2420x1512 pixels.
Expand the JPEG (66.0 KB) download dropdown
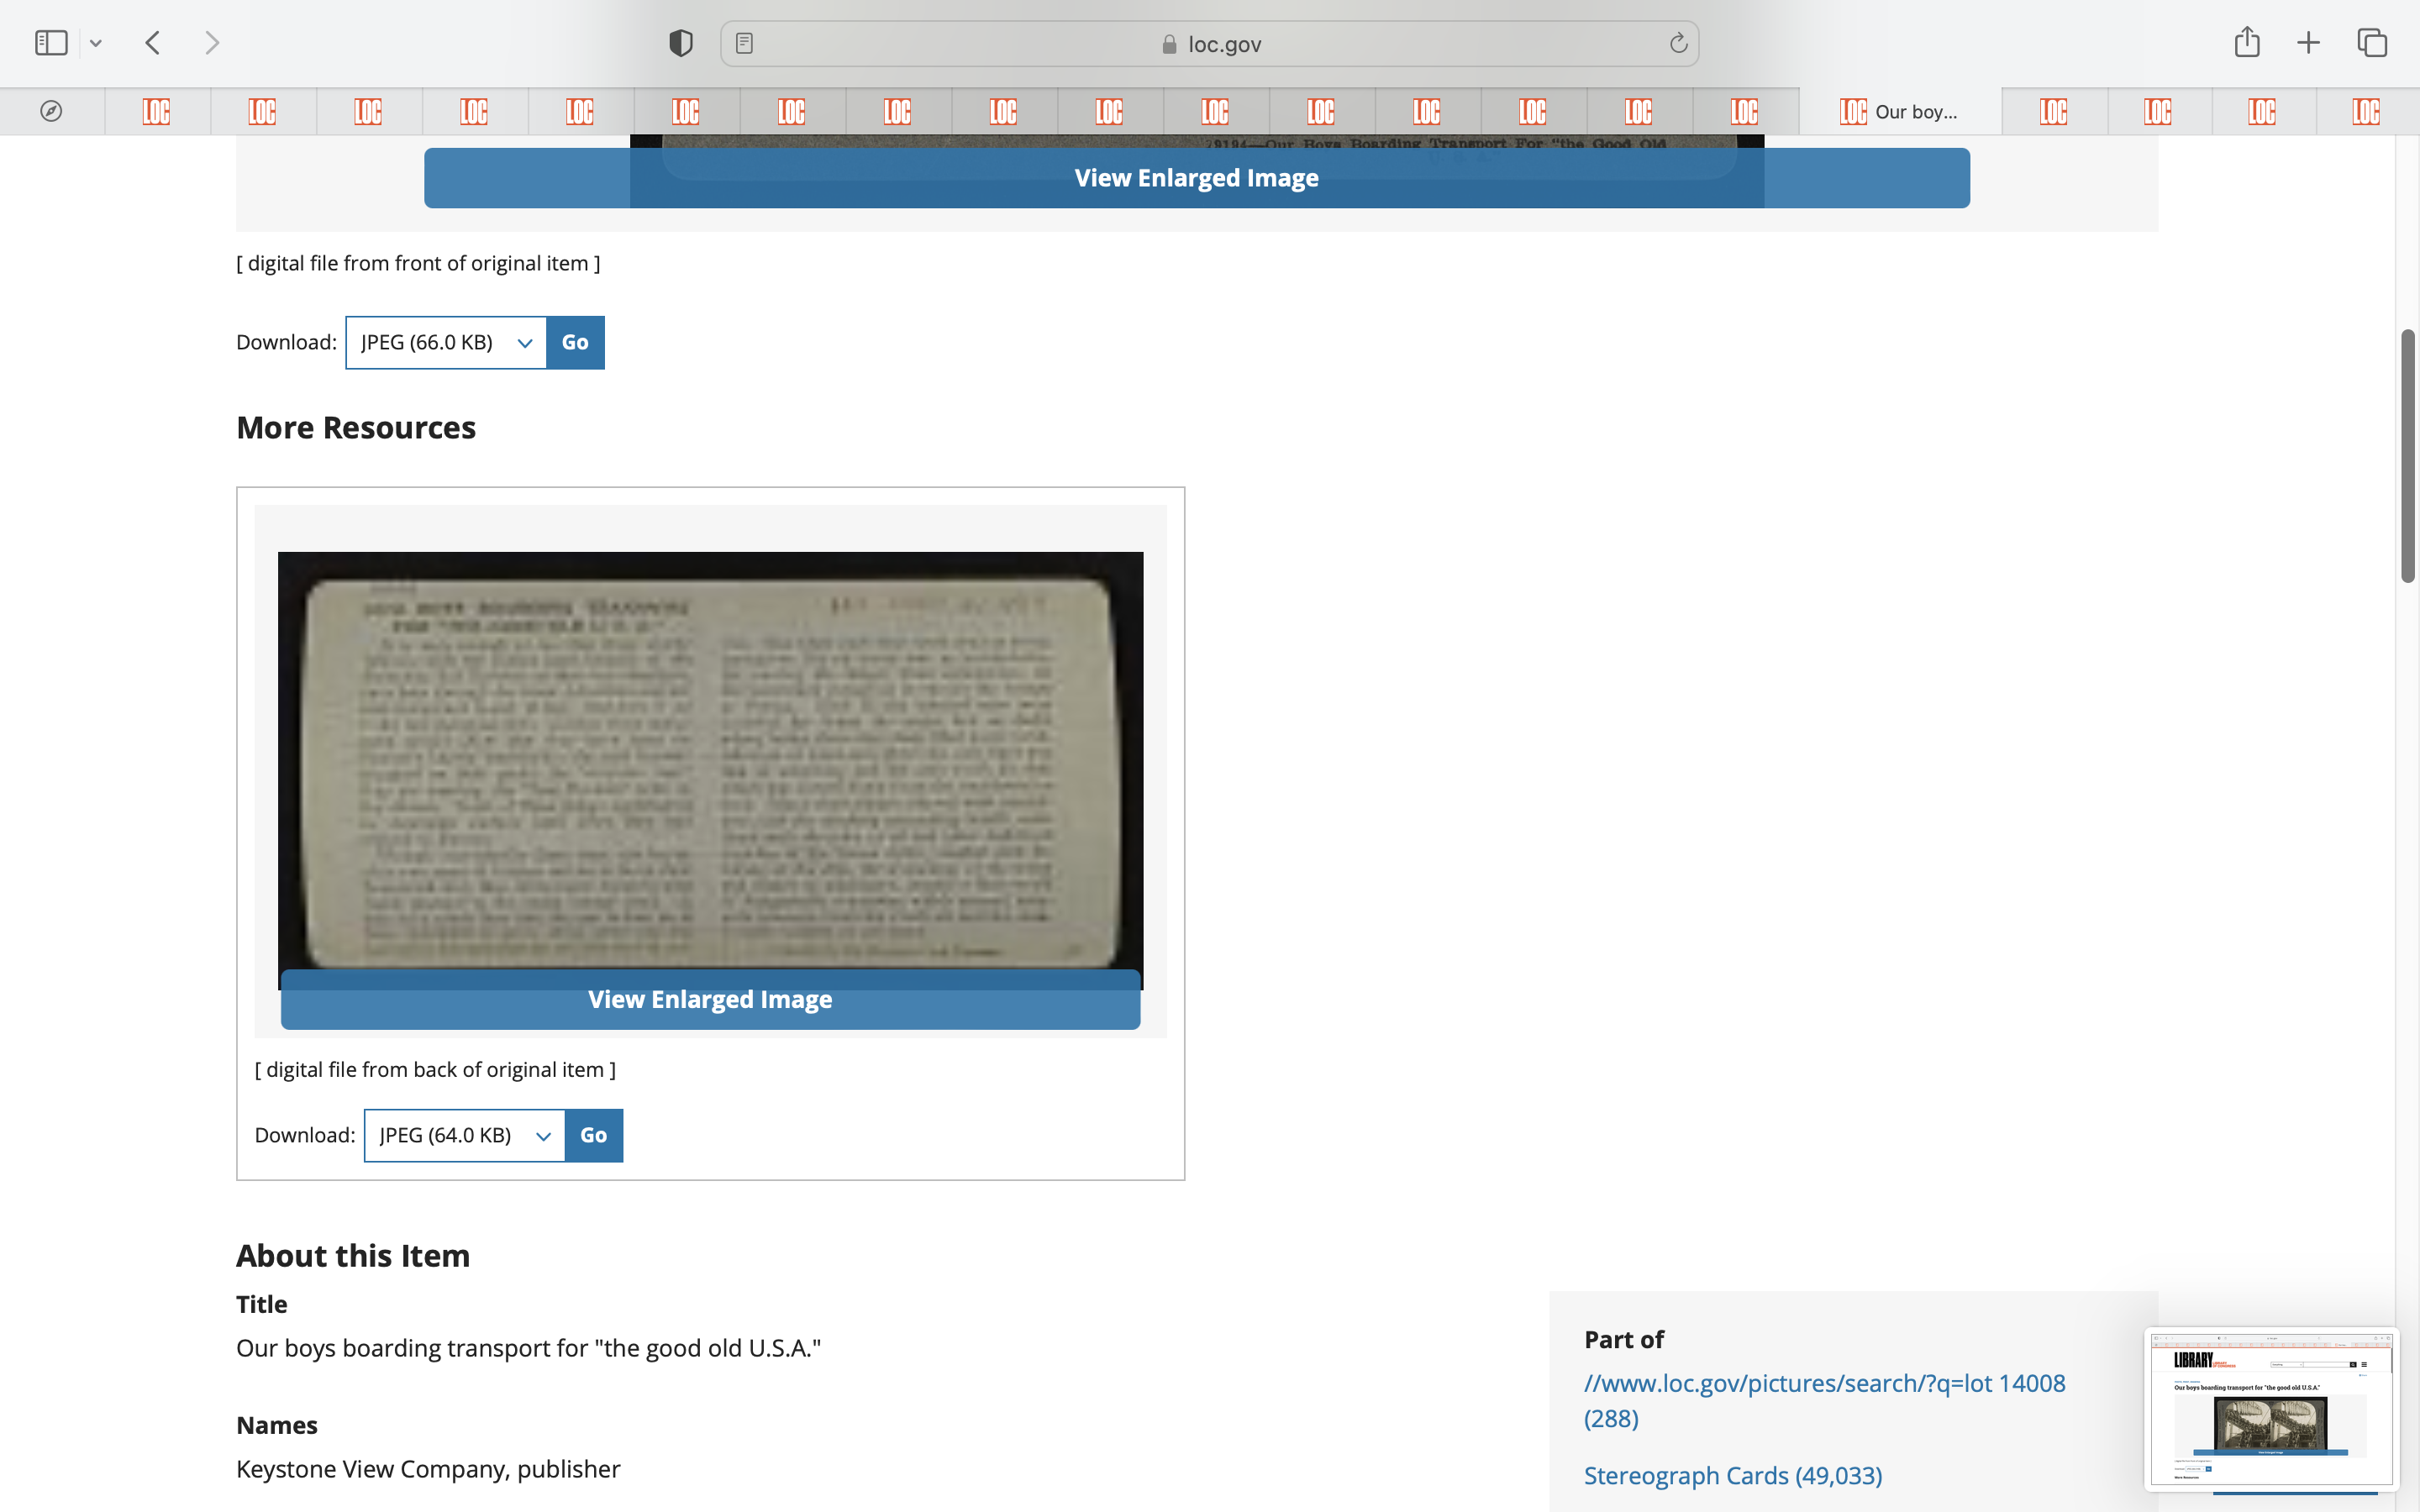(446, 342)
